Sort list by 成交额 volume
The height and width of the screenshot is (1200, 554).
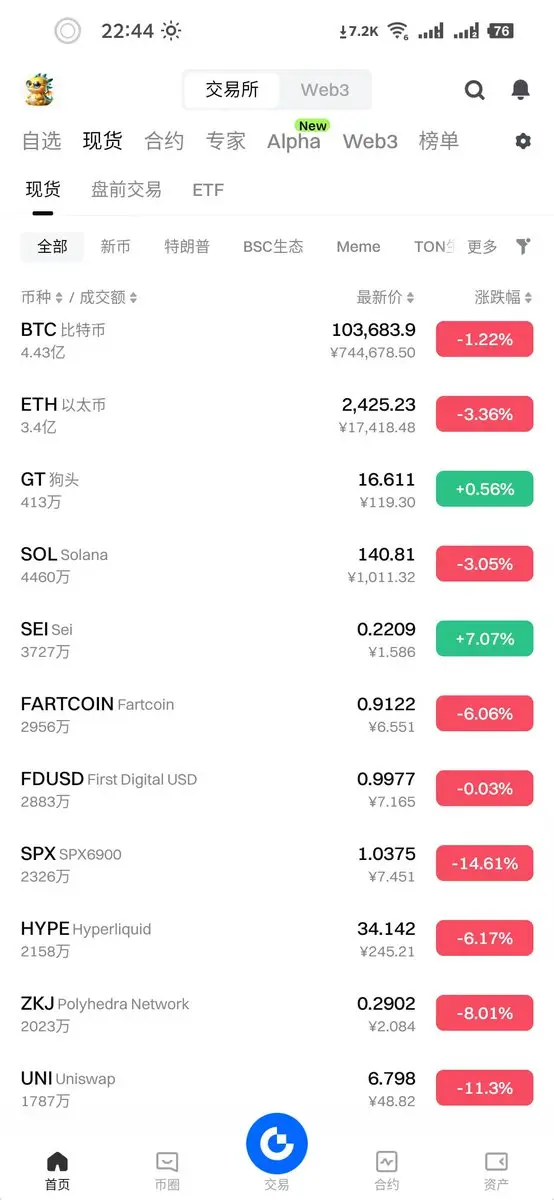click(108, 297)
